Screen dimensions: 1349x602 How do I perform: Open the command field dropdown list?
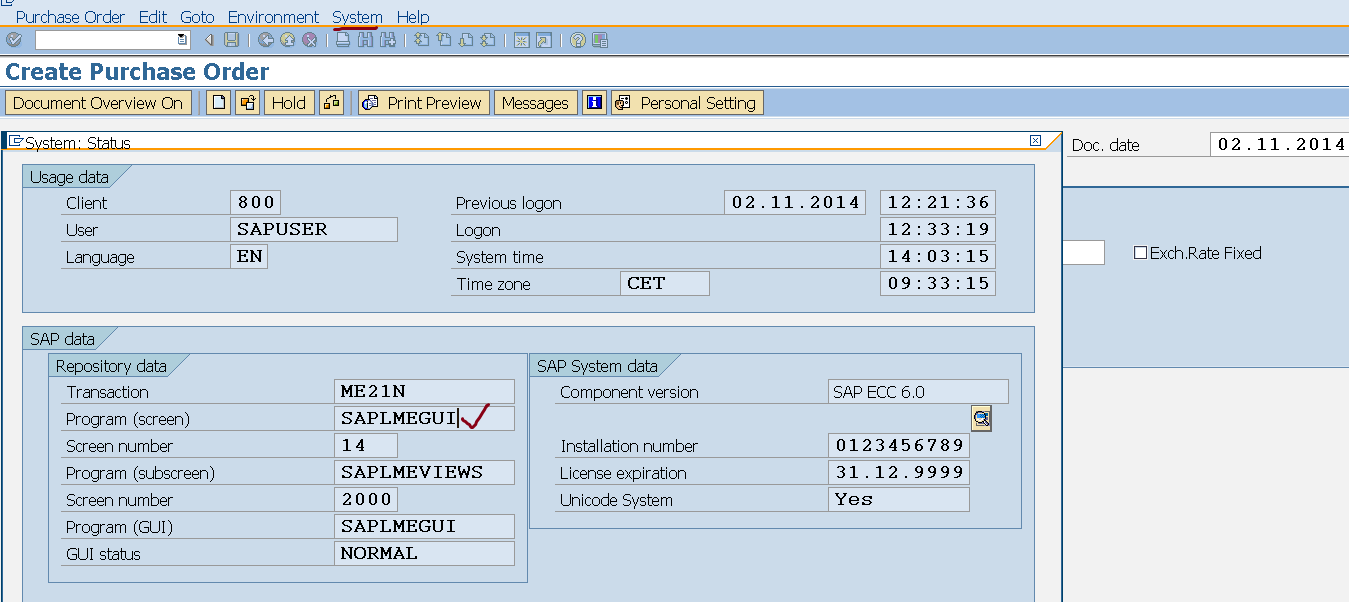click(x=183, y=40)
